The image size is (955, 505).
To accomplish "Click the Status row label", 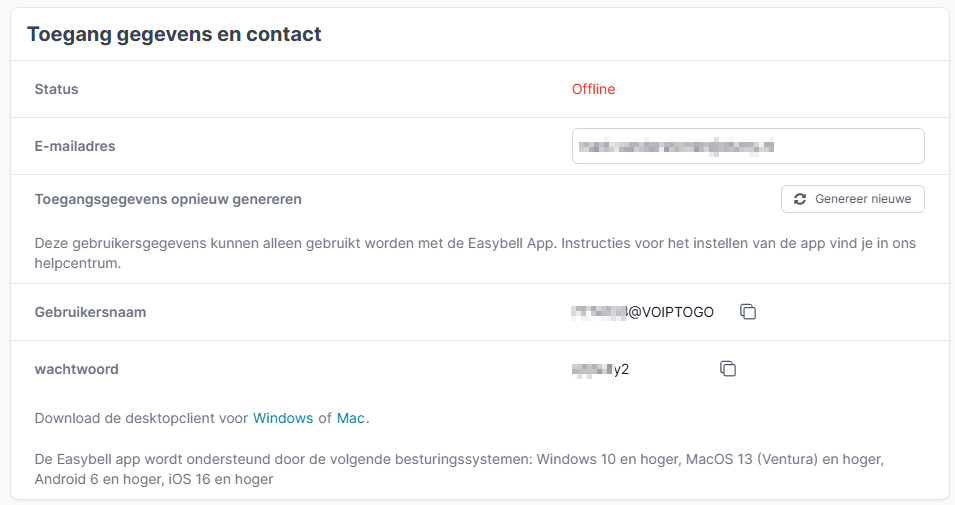I will (56, 89).
